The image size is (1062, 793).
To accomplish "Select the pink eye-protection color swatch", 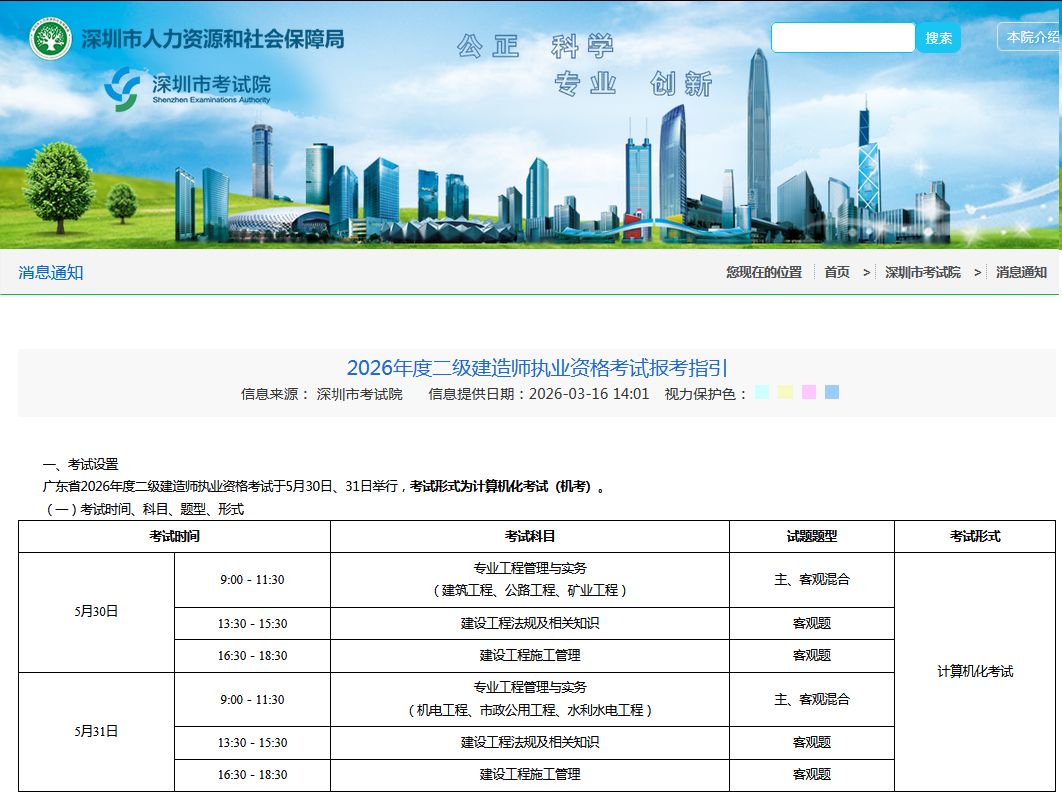I will pyautogui.click(x=808, y=392).
